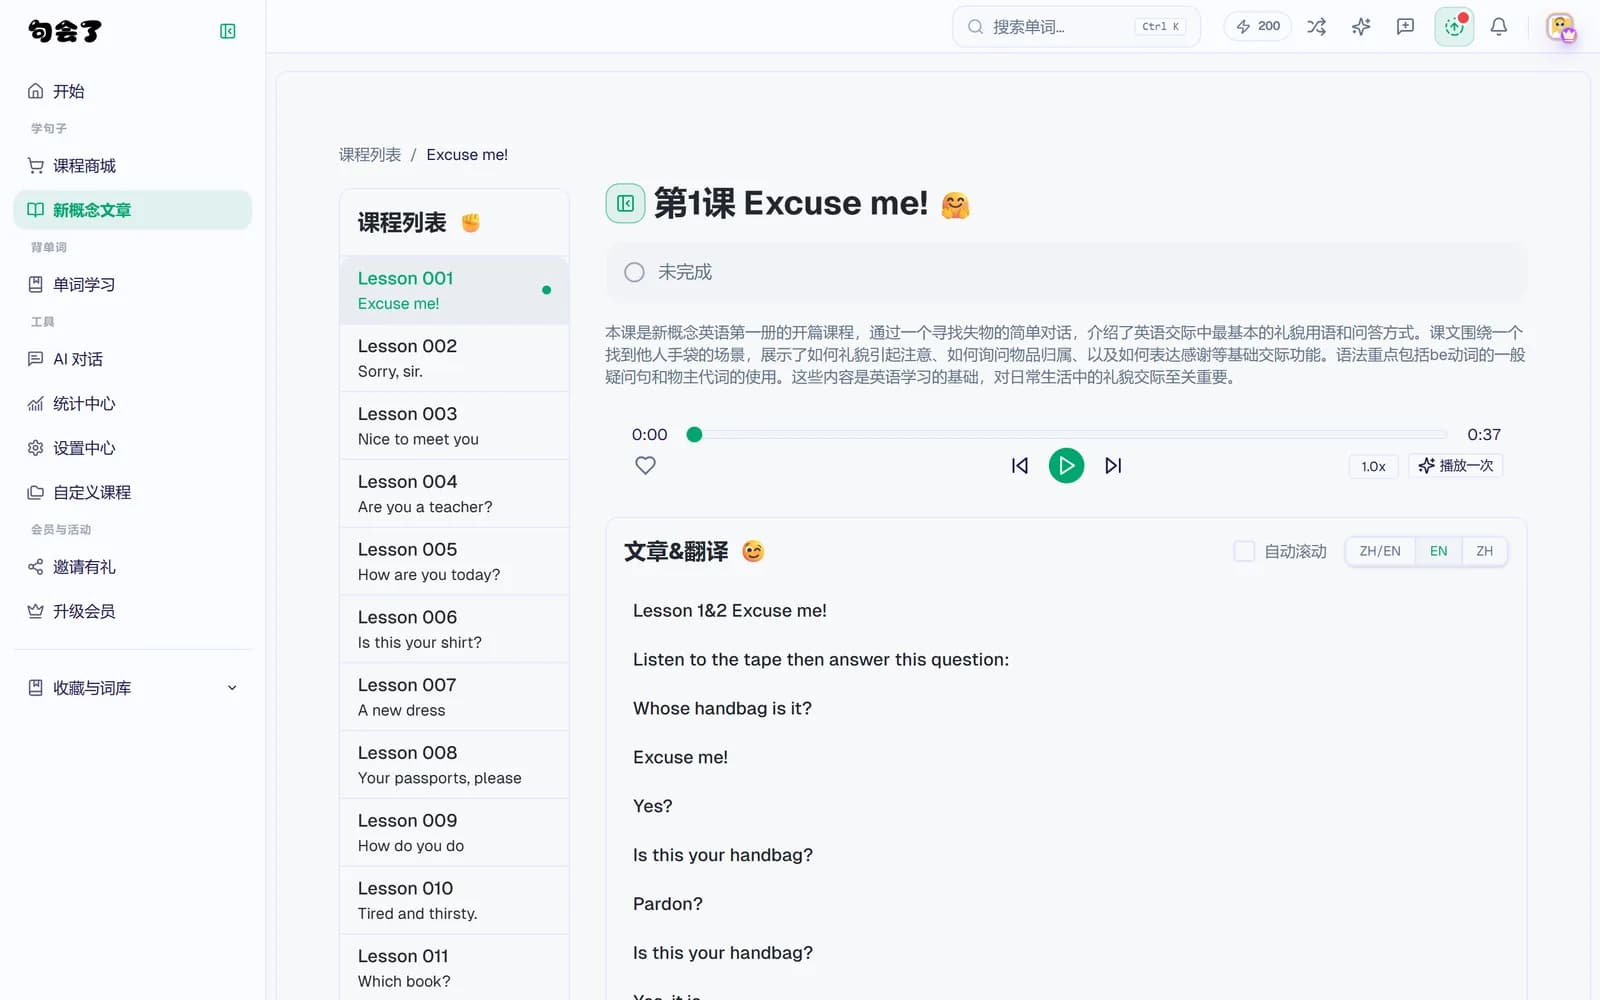Open user avatar profile menu
Screen dimensions: 1600x1000
[1560, 27]
